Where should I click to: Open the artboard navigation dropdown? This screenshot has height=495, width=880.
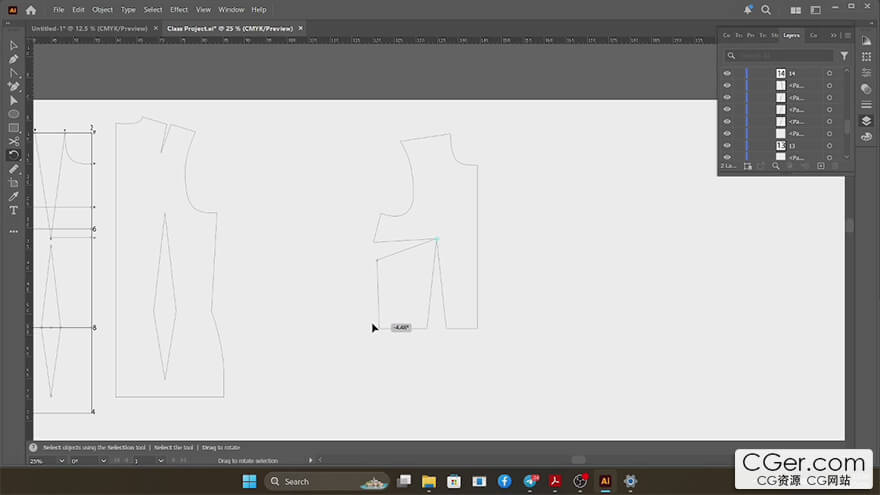click(x=161, y=461)
